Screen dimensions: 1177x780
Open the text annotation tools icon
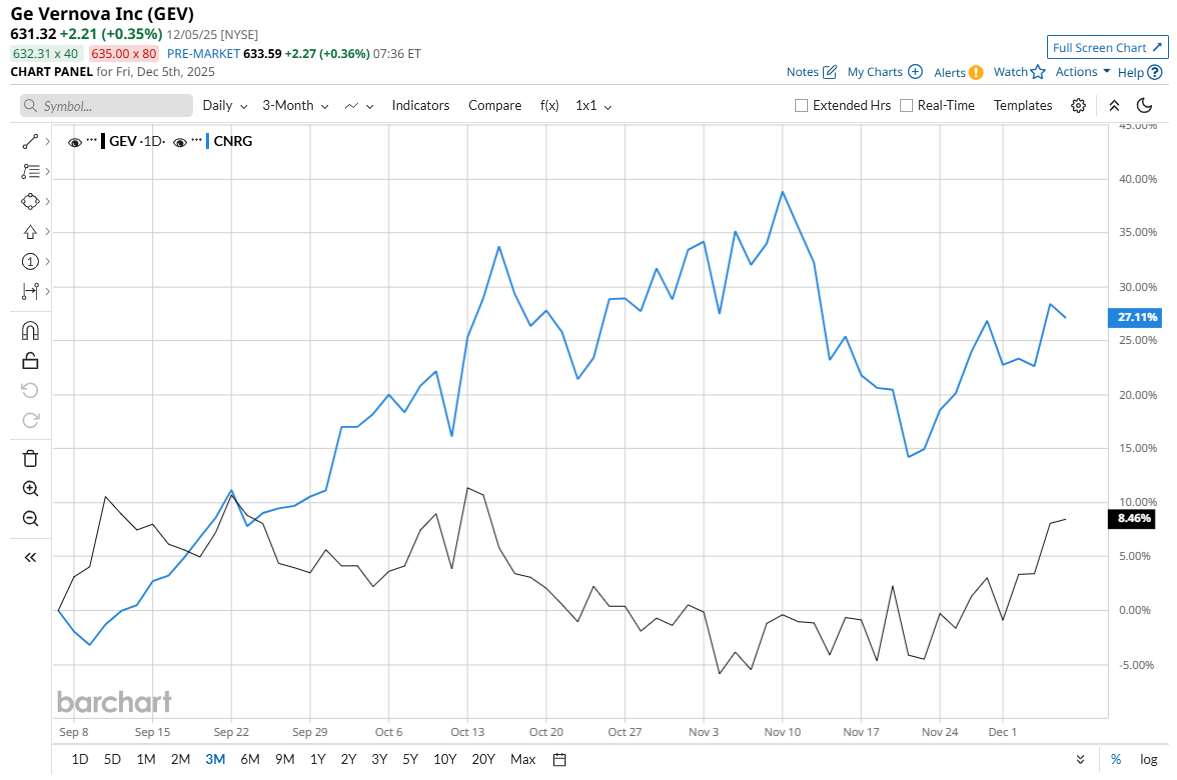[x=30, y=171]
